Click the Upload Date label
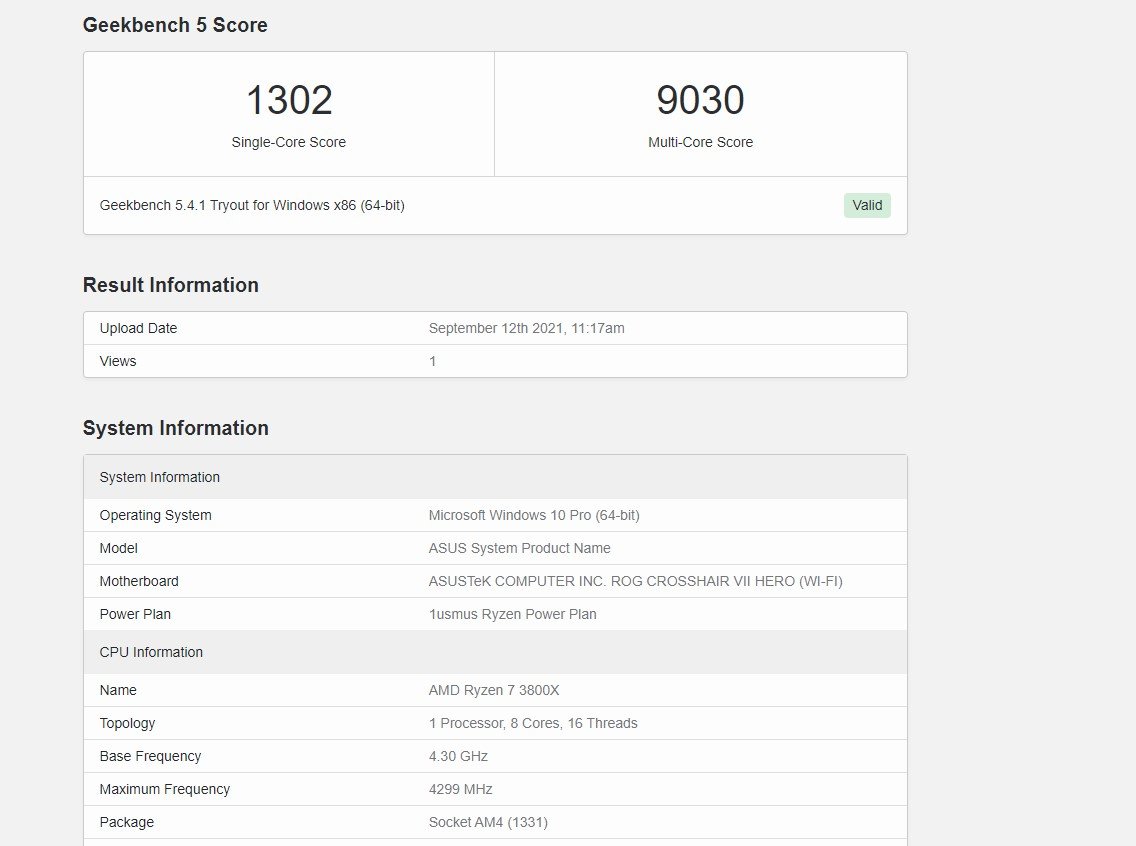Image resolution: width=1136 pixels, height=846 pixels. (138, 328)
